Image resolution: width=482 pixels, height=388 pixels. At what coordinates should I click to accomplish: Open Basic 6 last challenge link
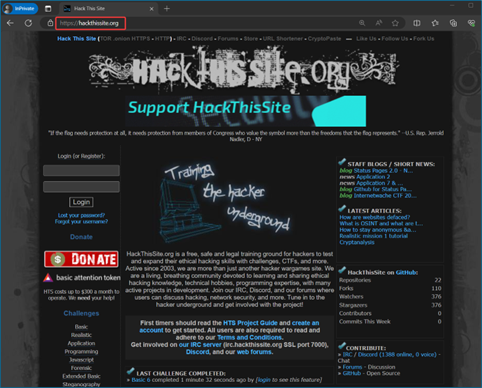[x=141, y=380]
